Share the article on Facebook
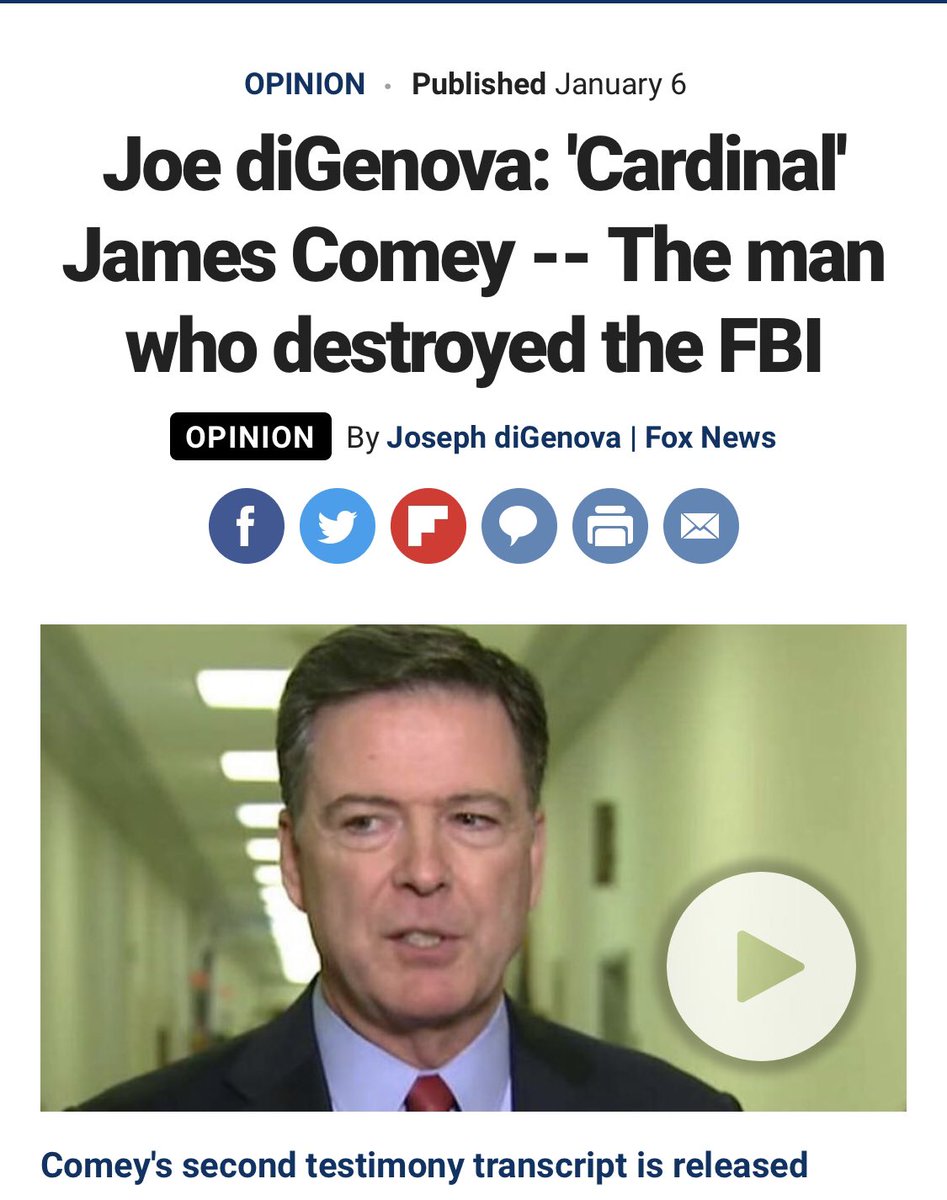 pos(246,525)
